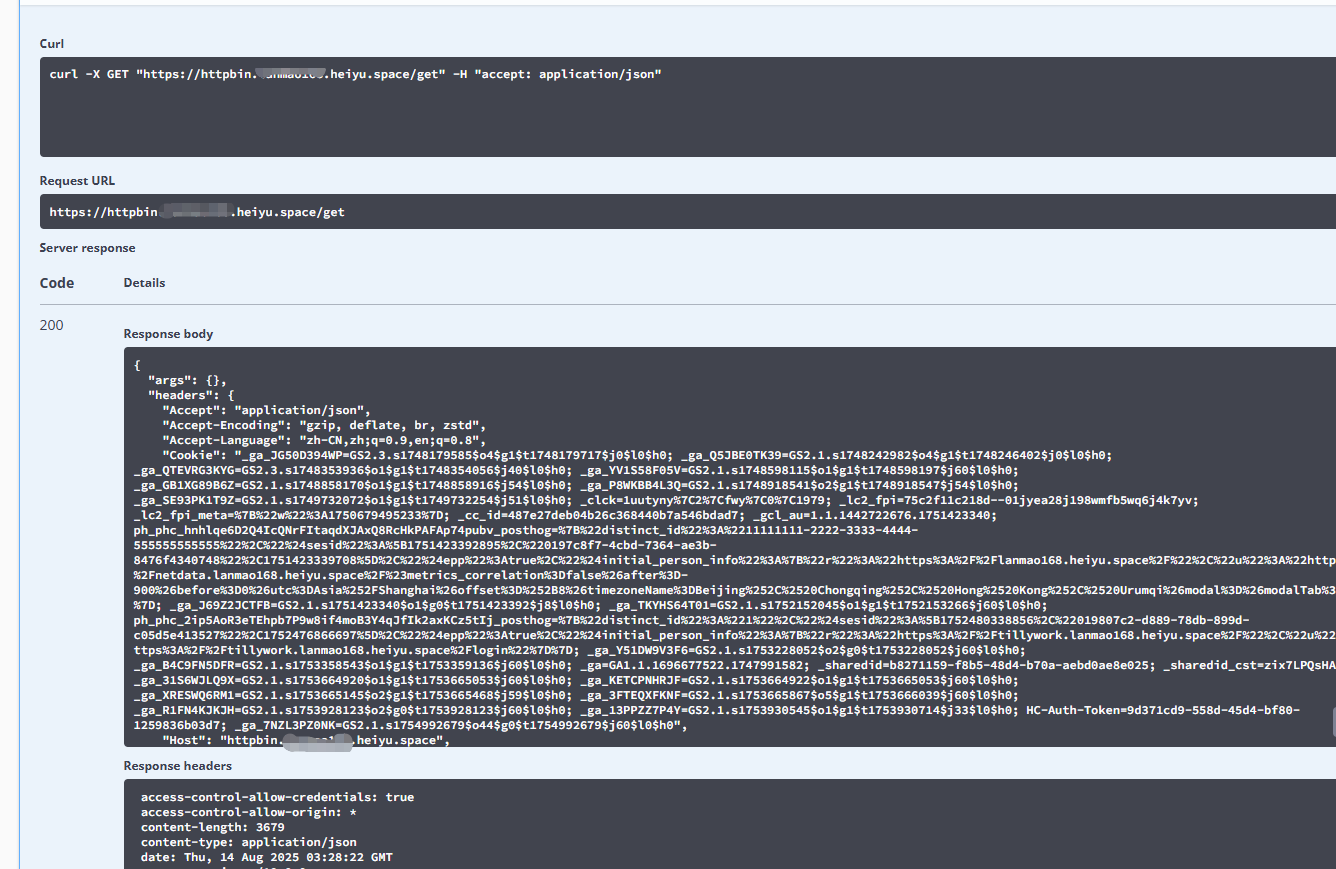Click the Request URL value box
This screenshot has width=1336, height=869.
[688, 212]
